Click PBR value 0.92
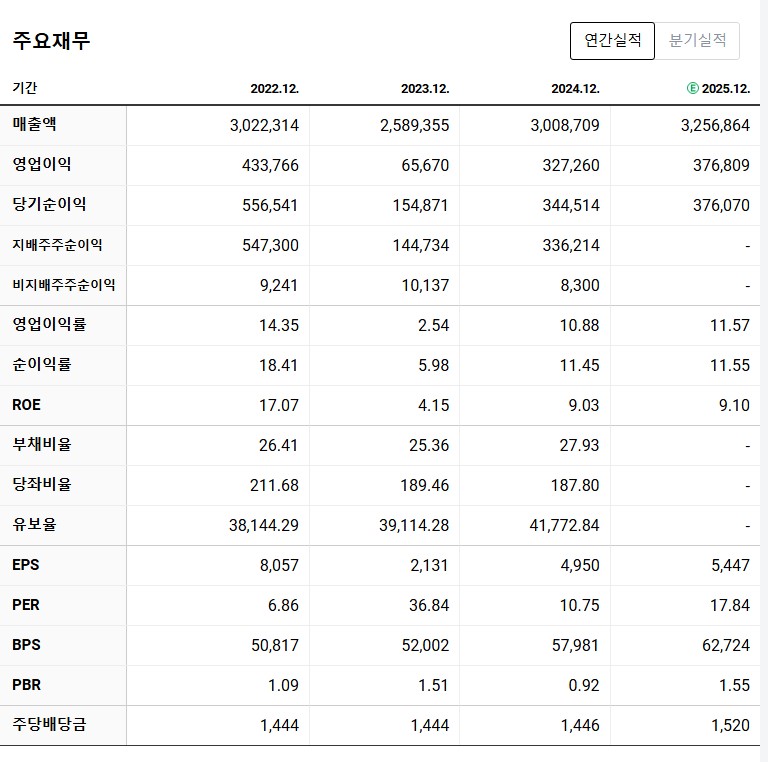Screen dimensions: 768x762 tap(584, 686)
